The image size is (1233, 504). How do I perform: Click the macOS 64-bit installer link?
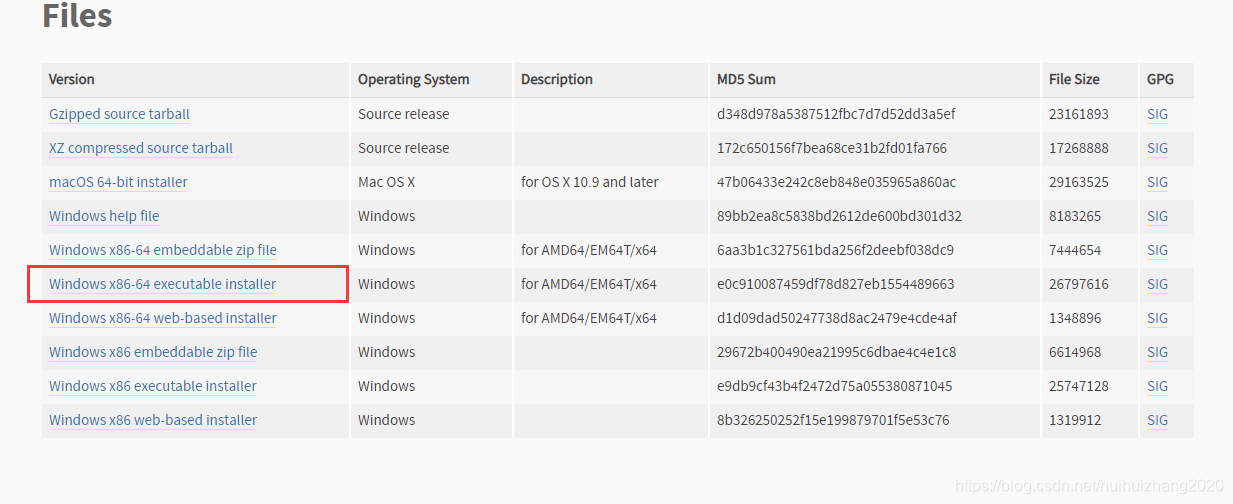118,182
